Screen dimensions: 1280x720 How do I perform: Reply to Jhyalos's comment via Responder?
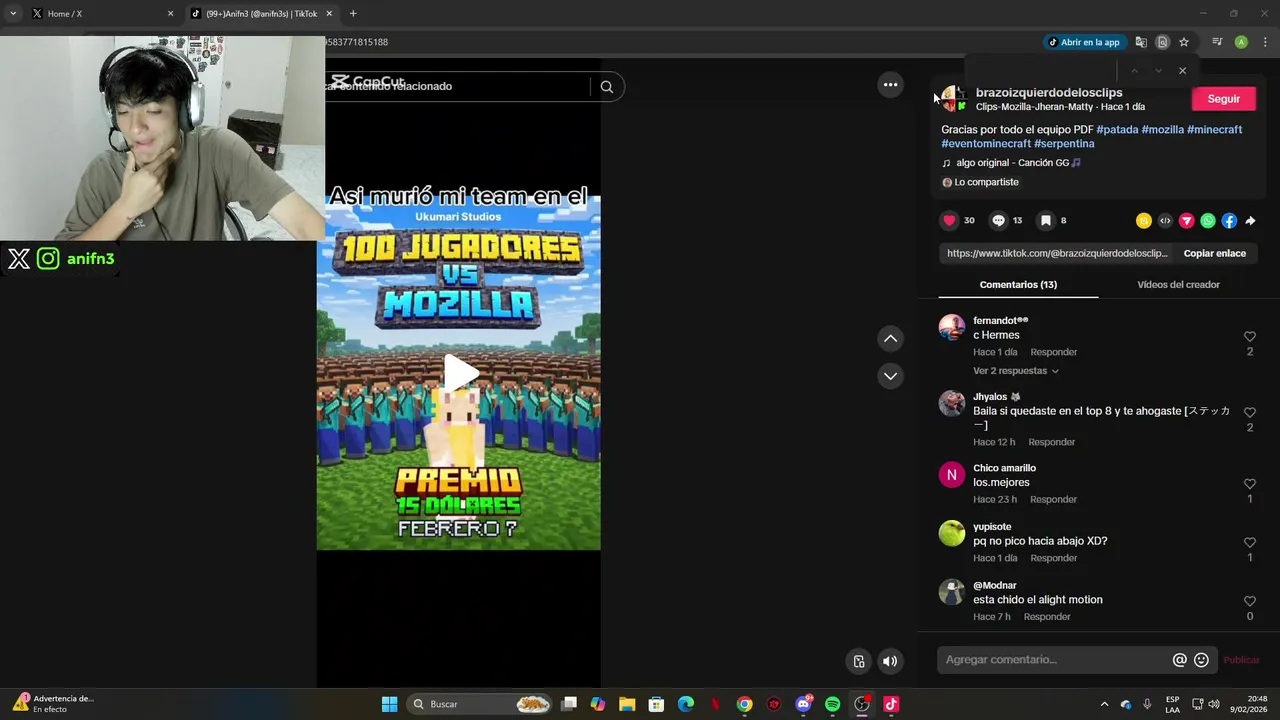click(1051, 442)
